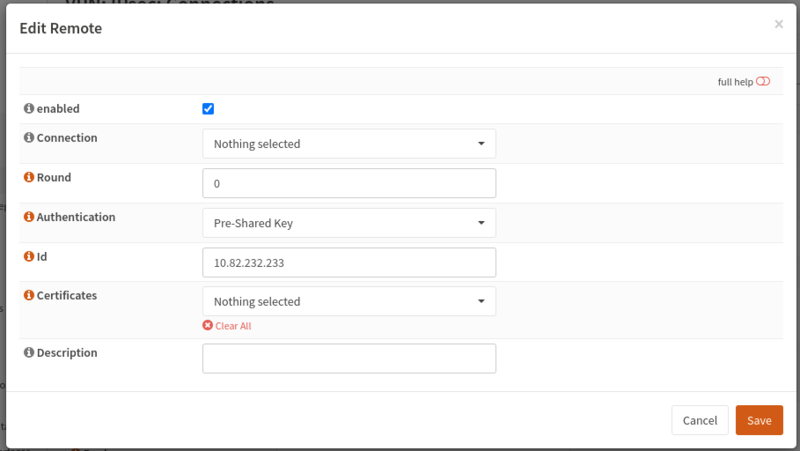
Task: Click info icon beside enabled label
Action: coord(29,108)
